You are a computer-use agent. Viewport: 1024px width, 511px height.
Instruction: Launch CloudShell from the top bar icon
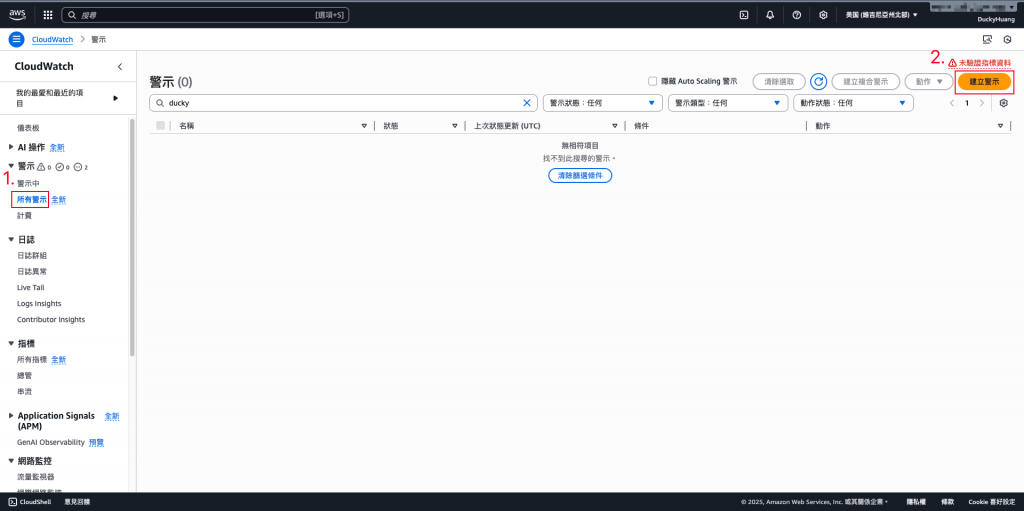coord(743,14)
